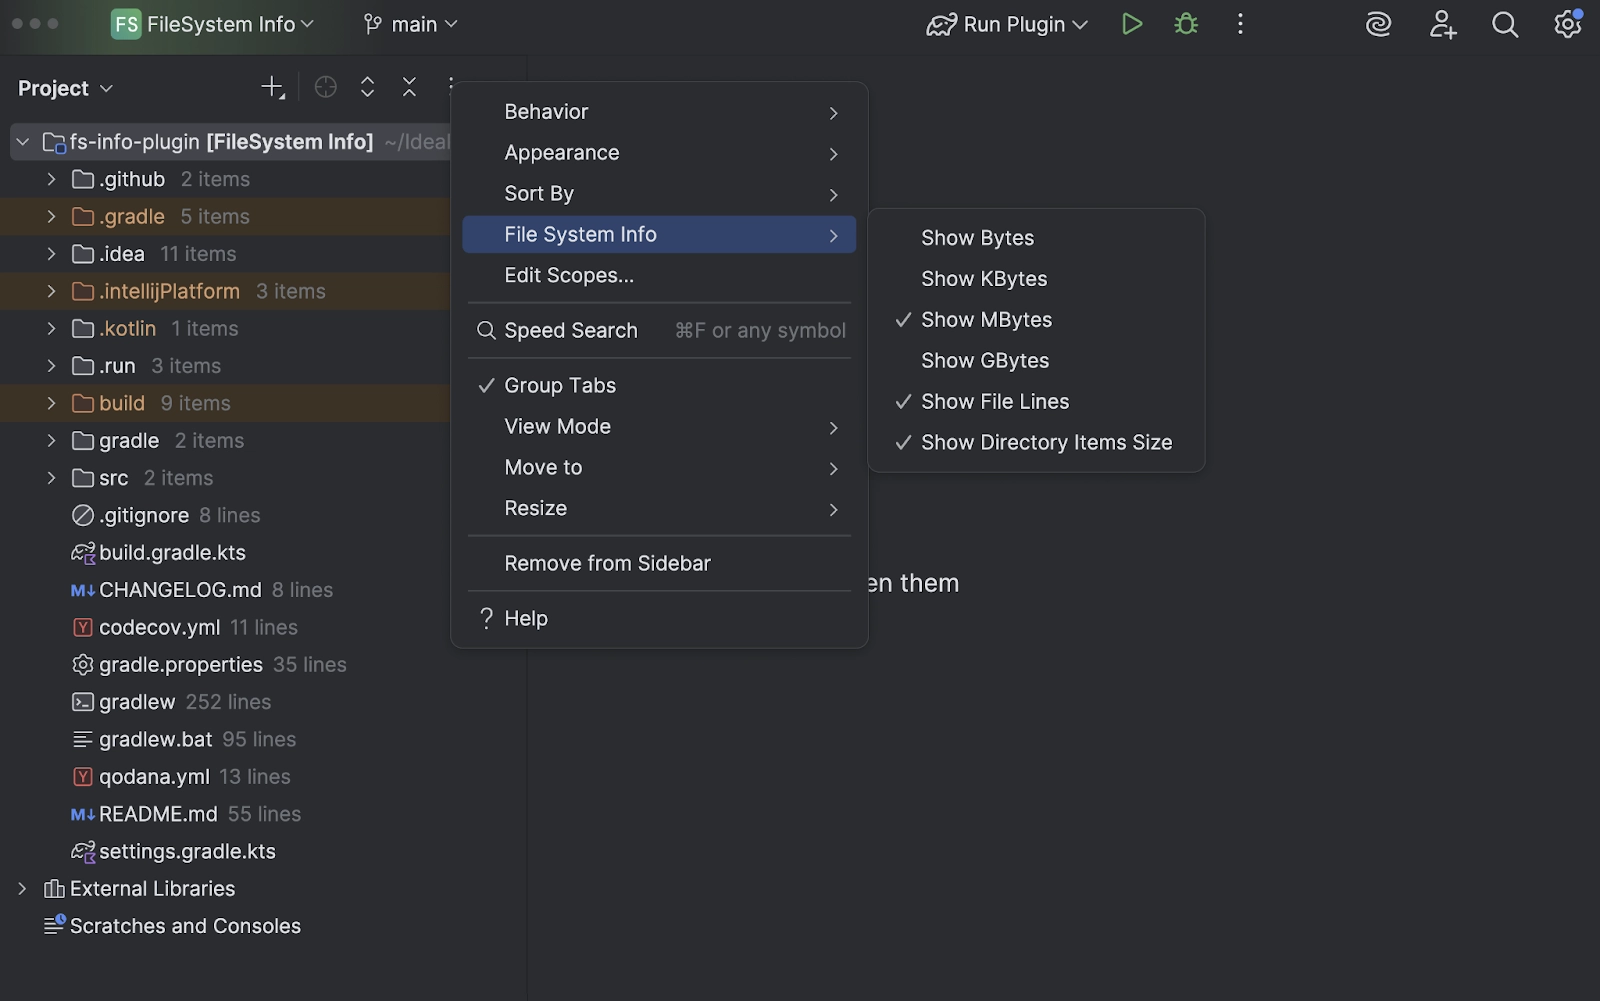Image resolution: width=1600 pixels, height=1001 pixels.
Task: Click Help at the menu bottom
Action: 525,618
